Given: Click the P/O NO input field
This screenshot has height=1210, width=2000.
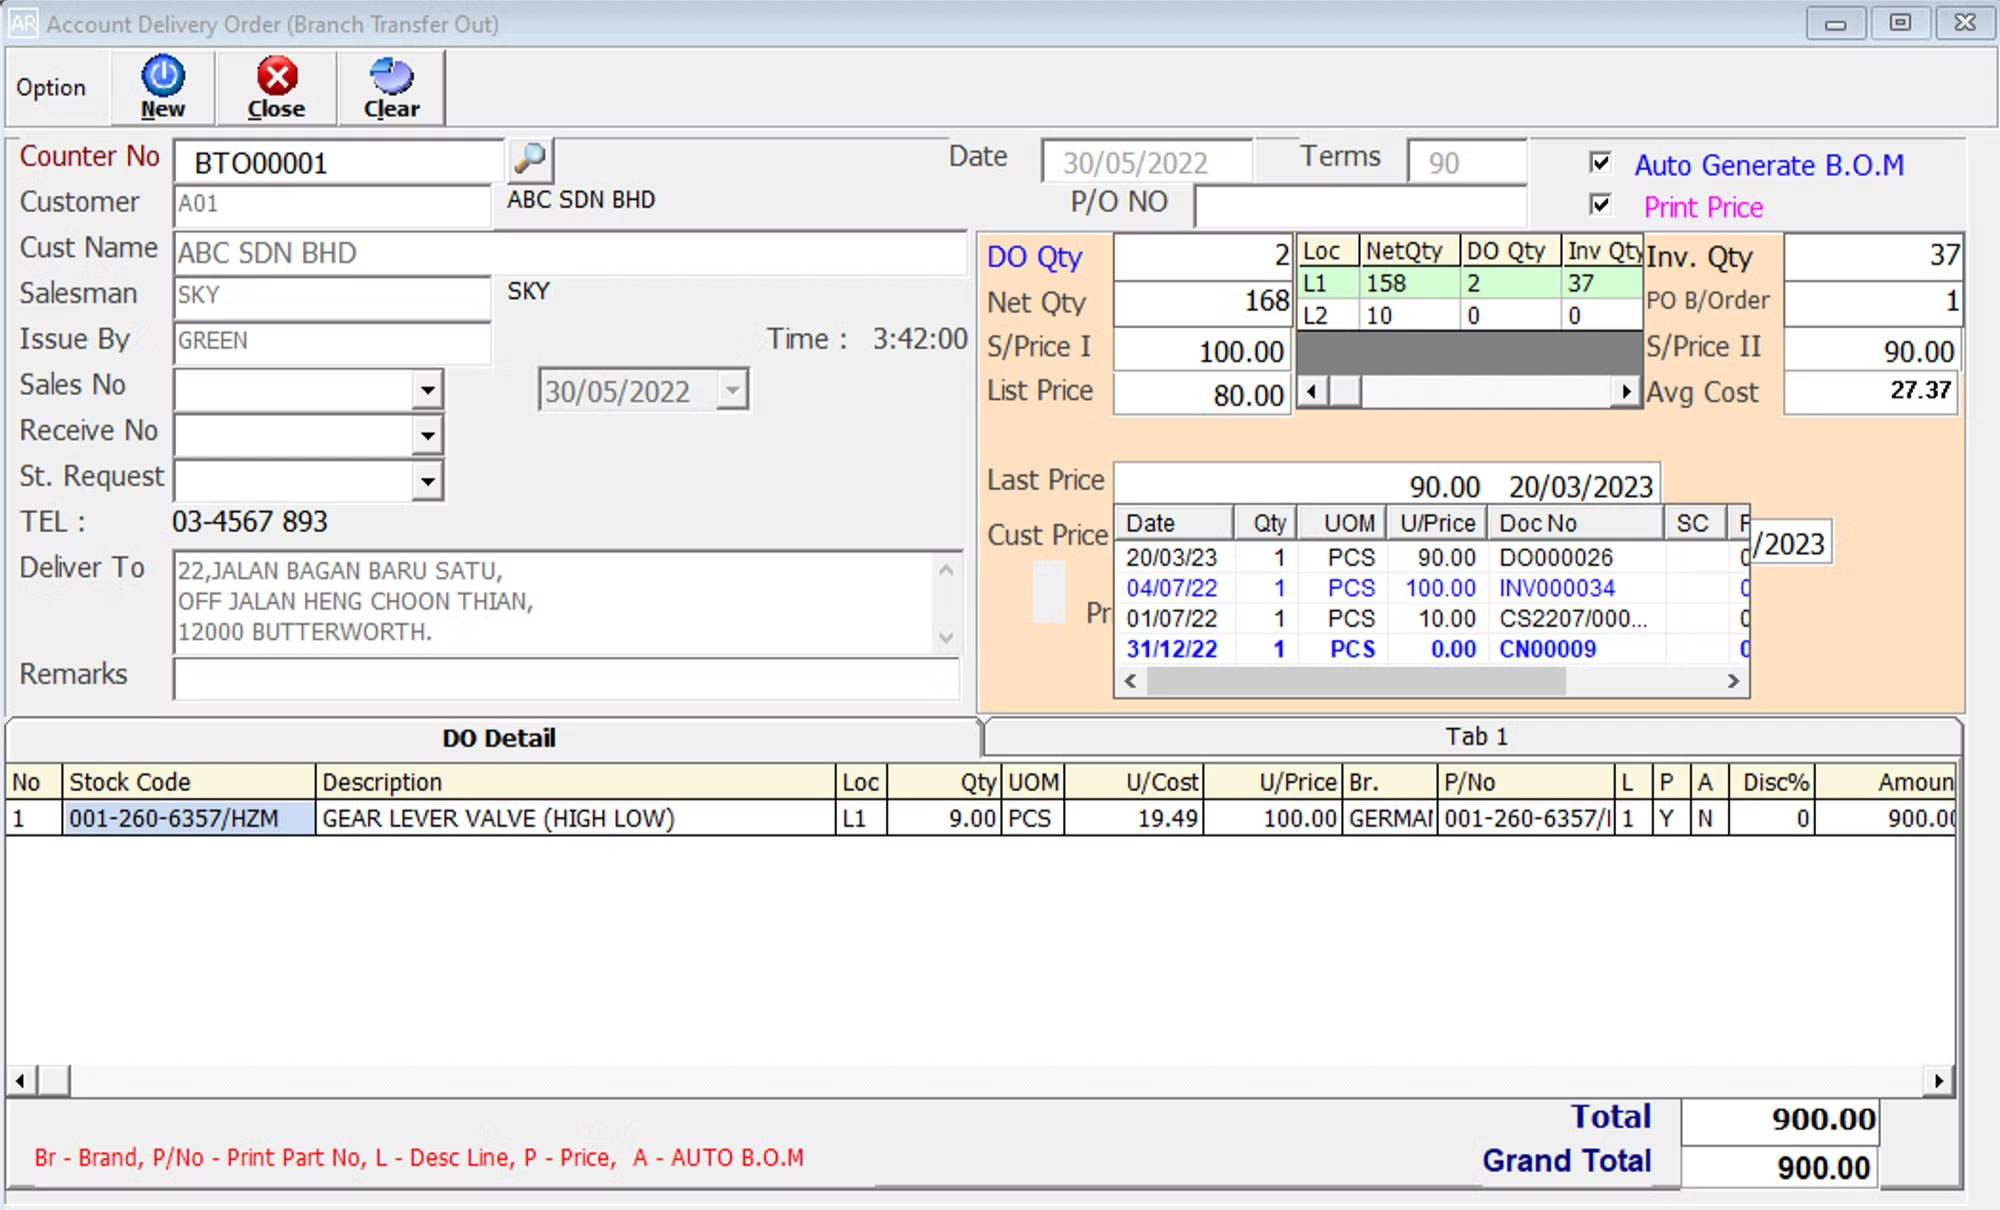Looking at the screenshot, I should click(x=1361, y=205).
